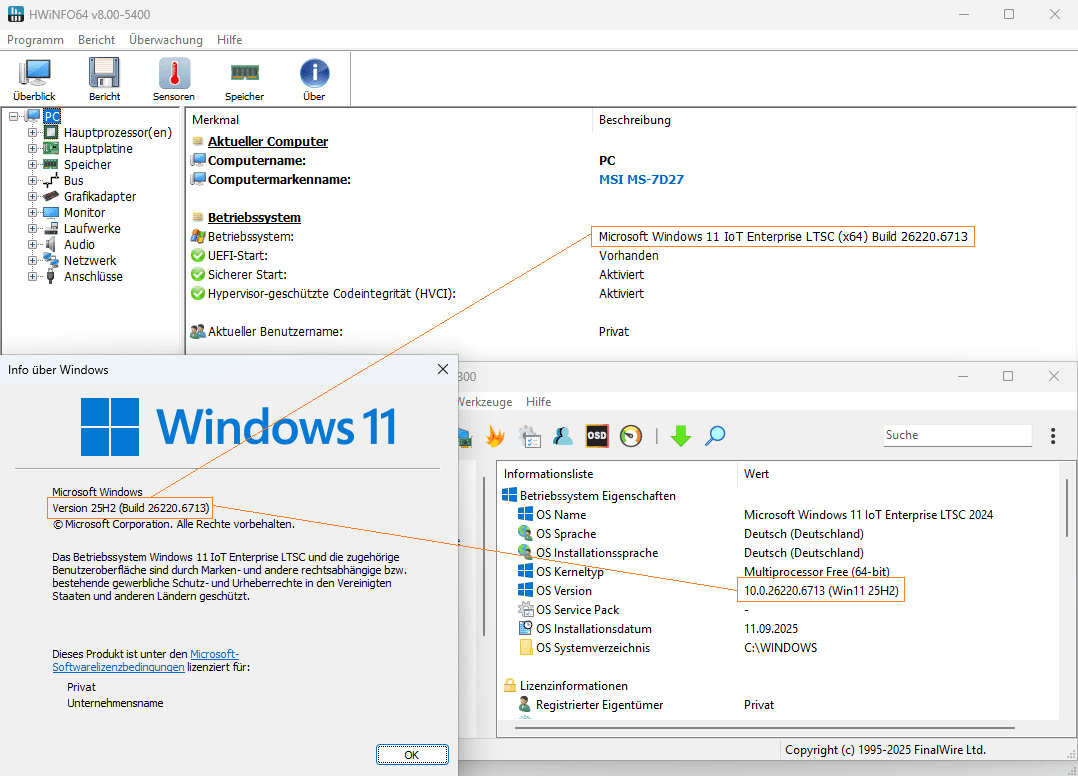Image resolution: width=1078 pixels, height=776 pixels.
Task: Click the OS Systemverzeichnis folder icon
Action: point(525,647)
